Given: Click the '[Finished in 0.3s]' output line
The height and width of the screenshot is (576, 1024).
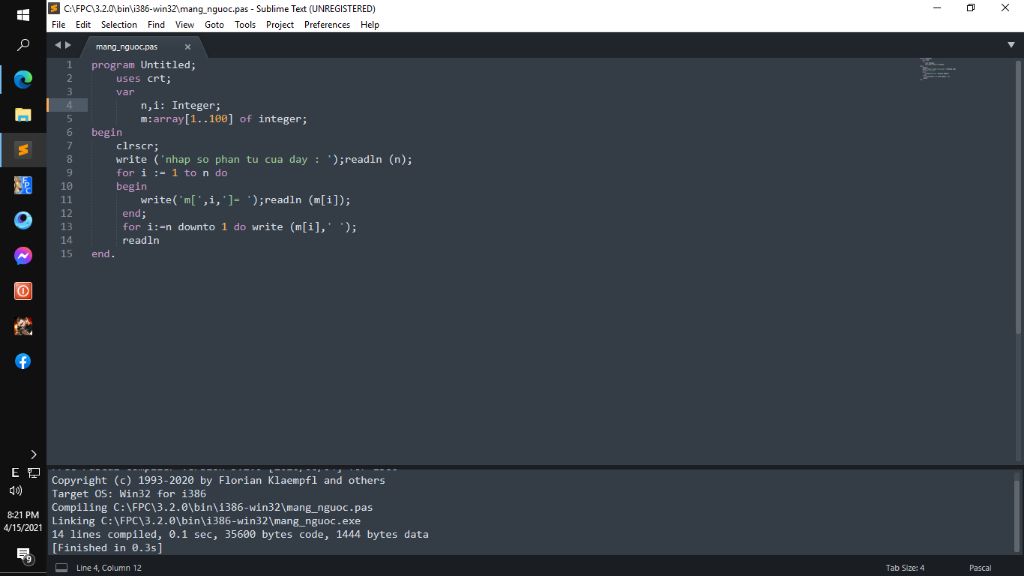Looking at the screenshot, I should pyautogui.click(x=107, y=548).
